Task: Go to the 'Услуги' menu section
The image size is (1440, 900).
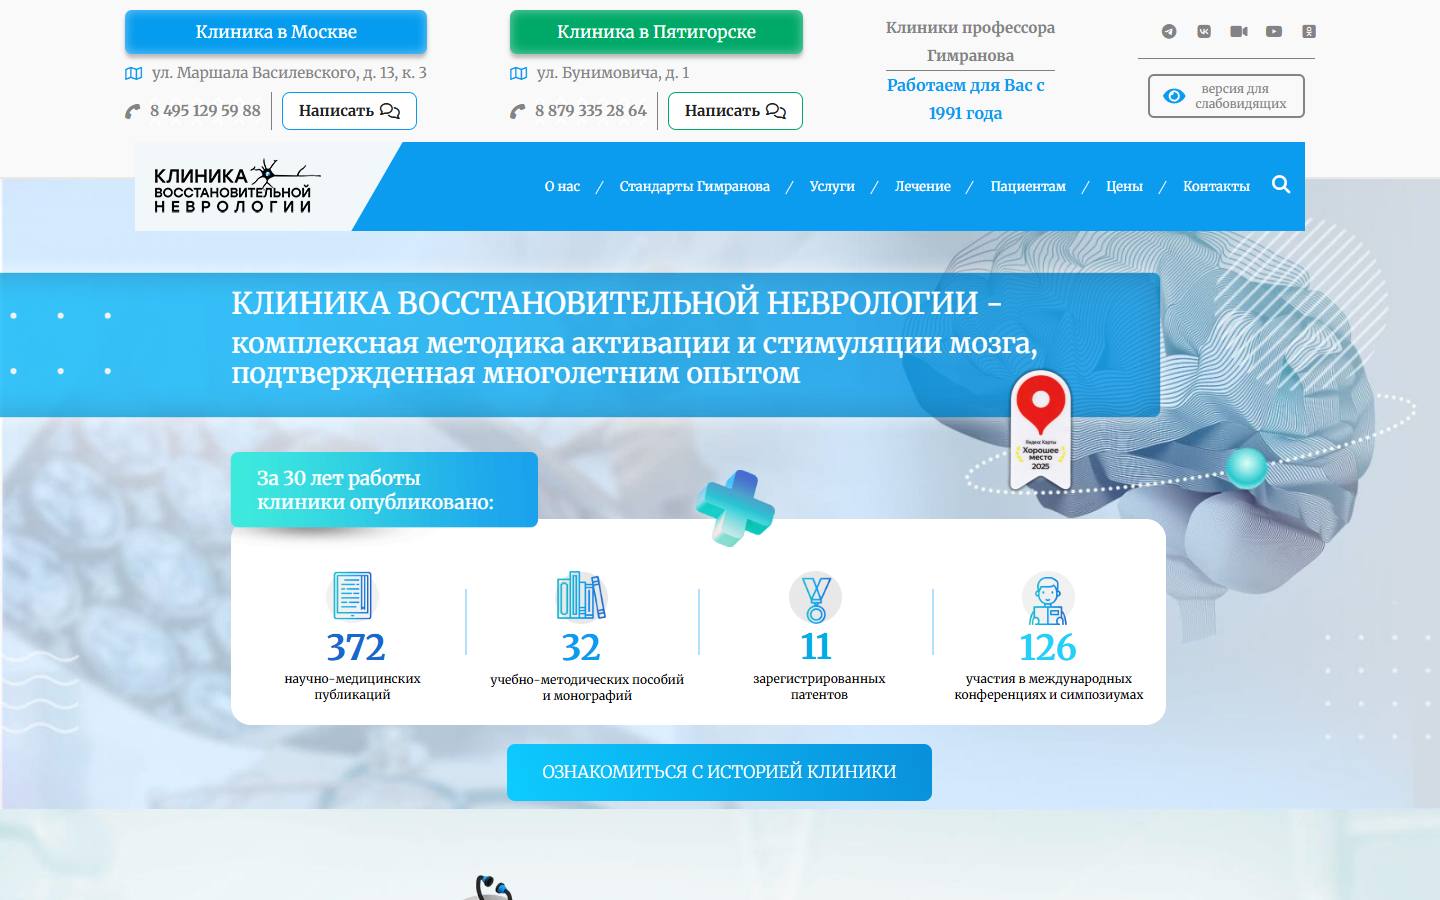Action: [832, 186]
